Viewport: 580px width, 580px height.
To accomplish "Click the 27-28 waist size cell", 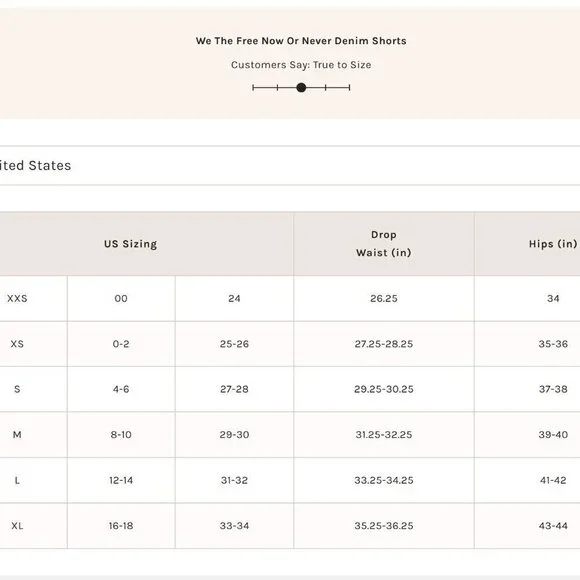I will point(234,389).
